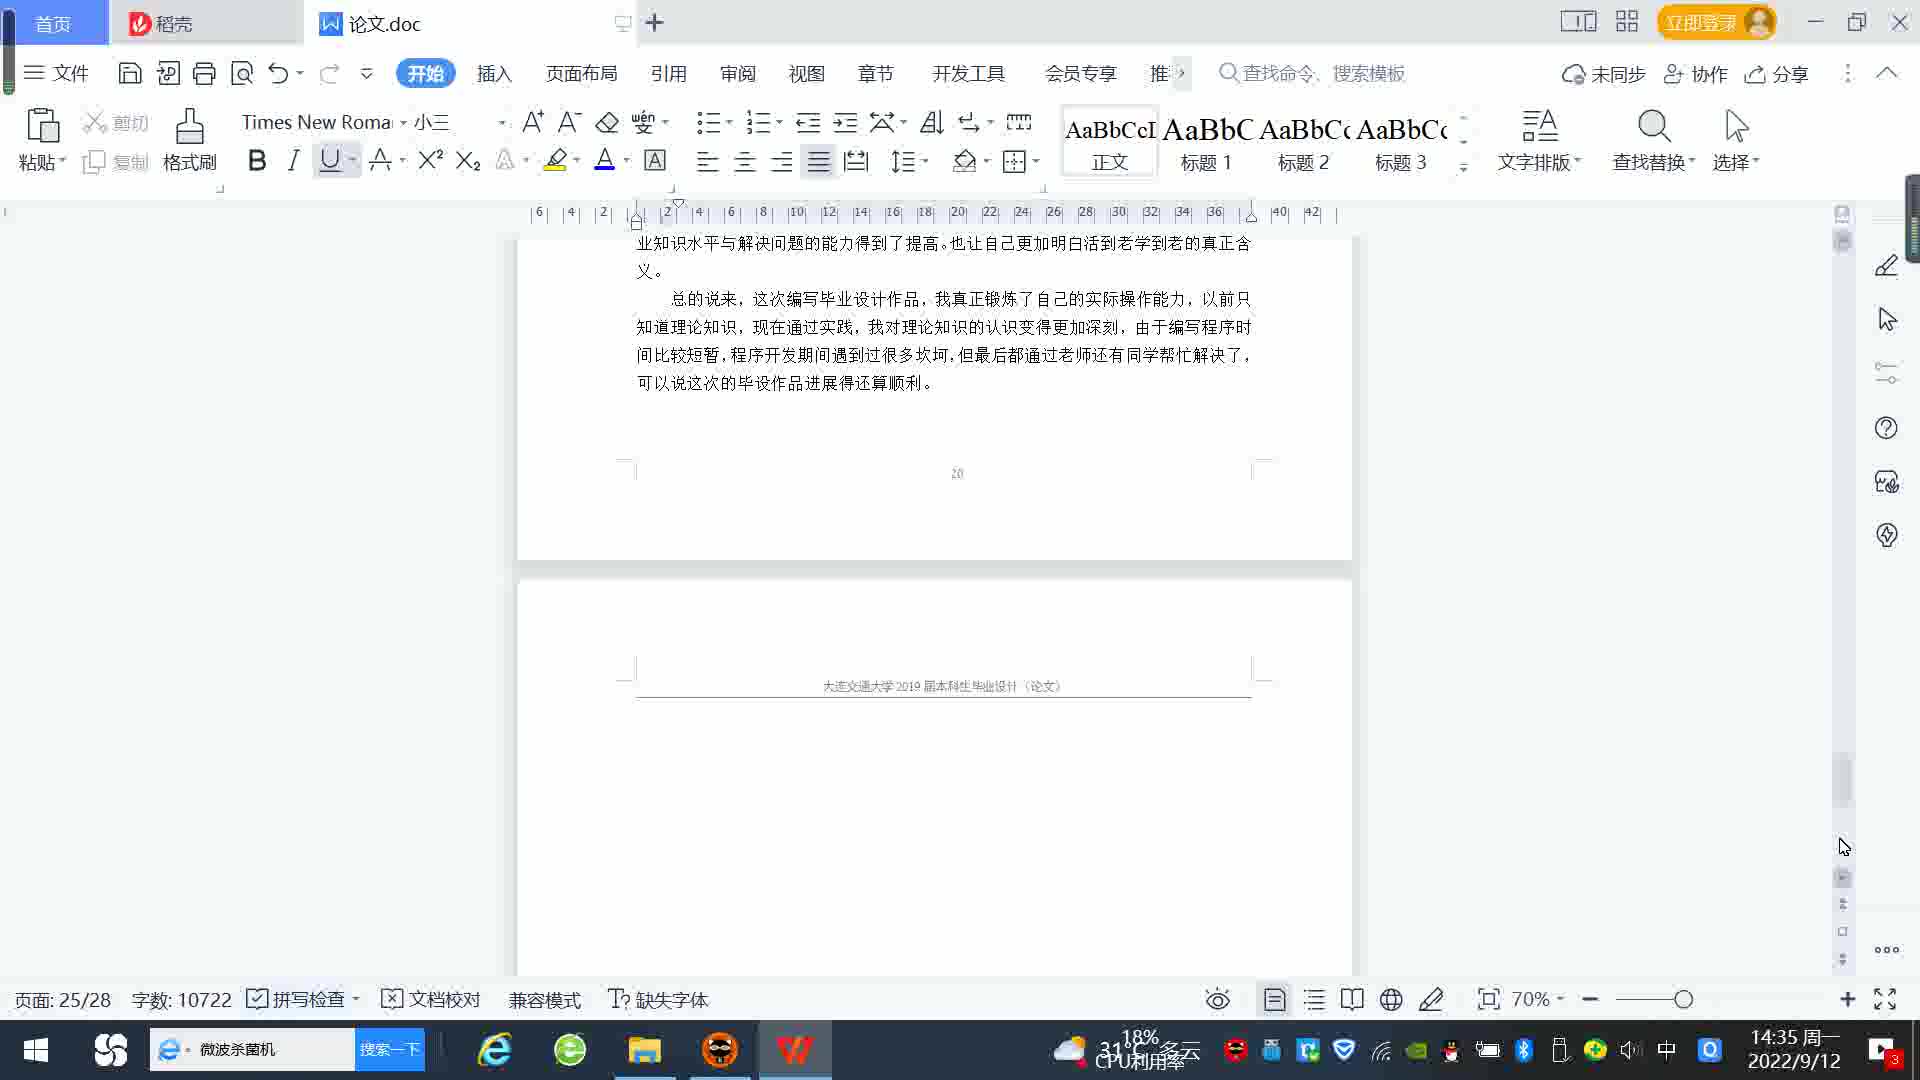1920x1080 pixels.
Task: Clear formatting with eraser icon
Action: (x=607, y=122)
